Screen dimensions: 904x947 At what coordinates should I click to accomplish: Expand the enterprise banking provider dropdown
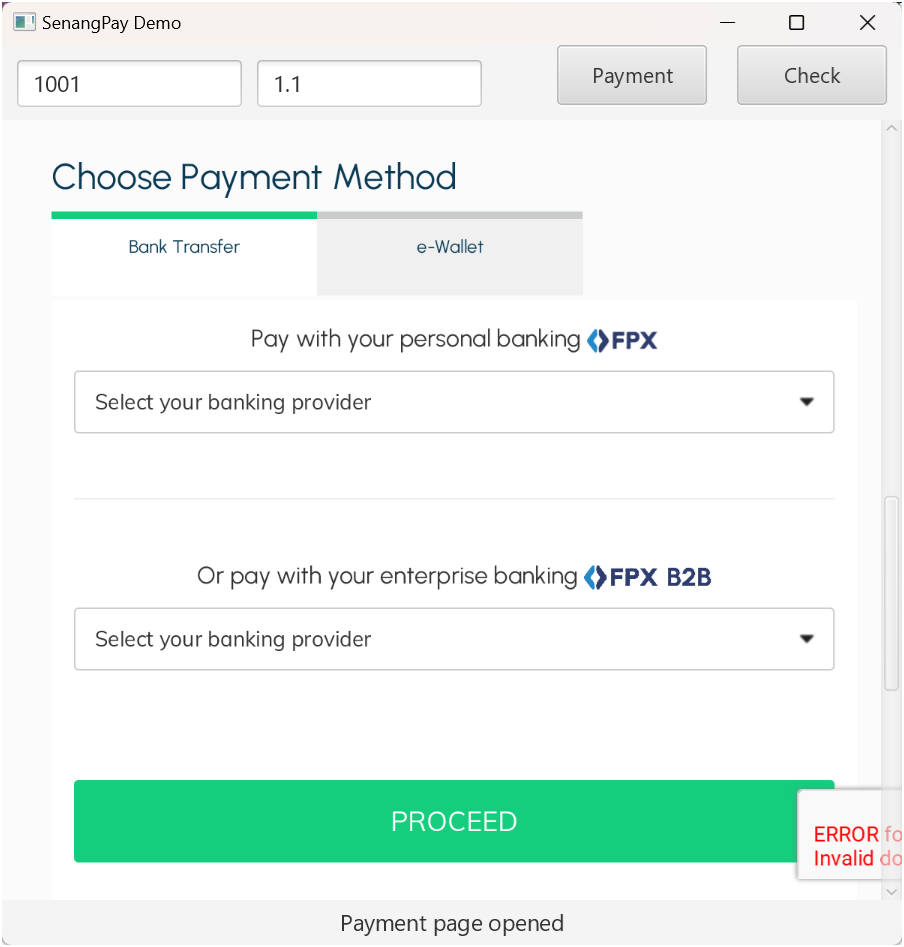click(x=454, y=639)
